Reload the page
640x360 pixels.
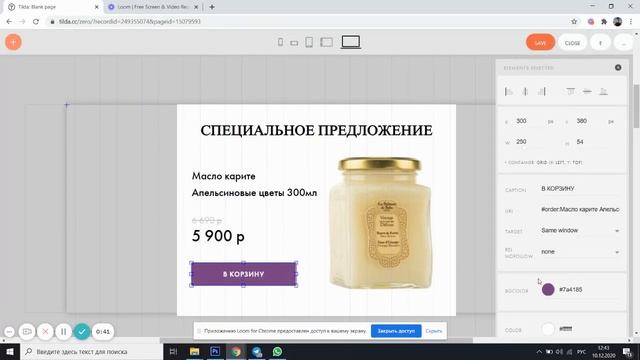pyautogui.click(x=36, y=22)
